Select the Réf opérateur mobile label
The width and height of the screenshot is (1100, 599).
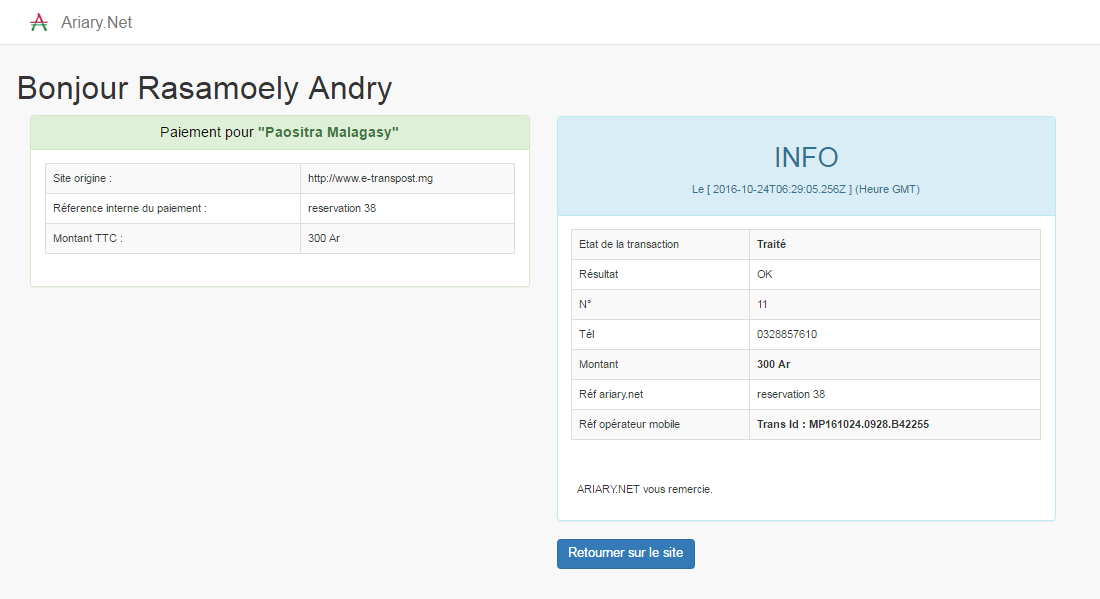tap(629, 424)
